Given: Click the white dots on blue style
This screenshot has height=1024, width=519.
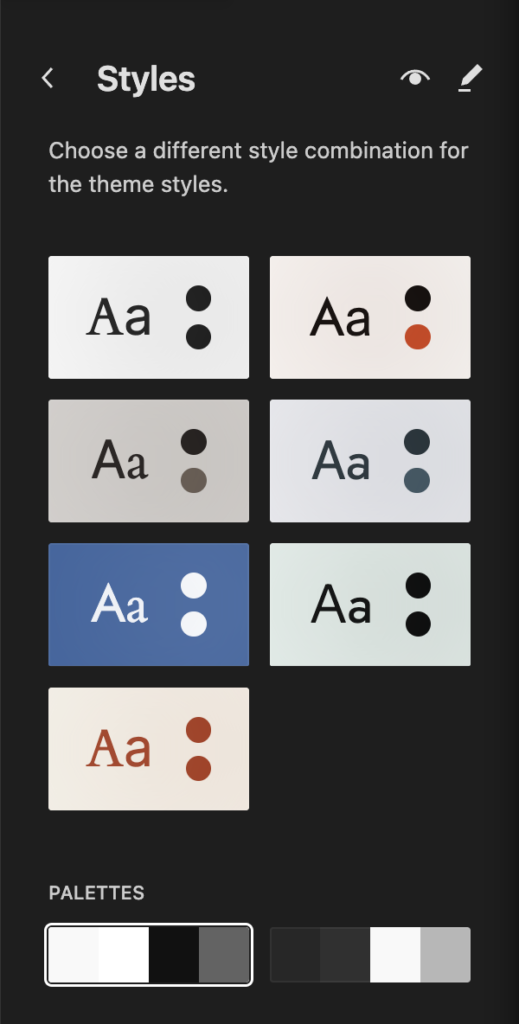Looking at the screenshot, I should [194, 605].
